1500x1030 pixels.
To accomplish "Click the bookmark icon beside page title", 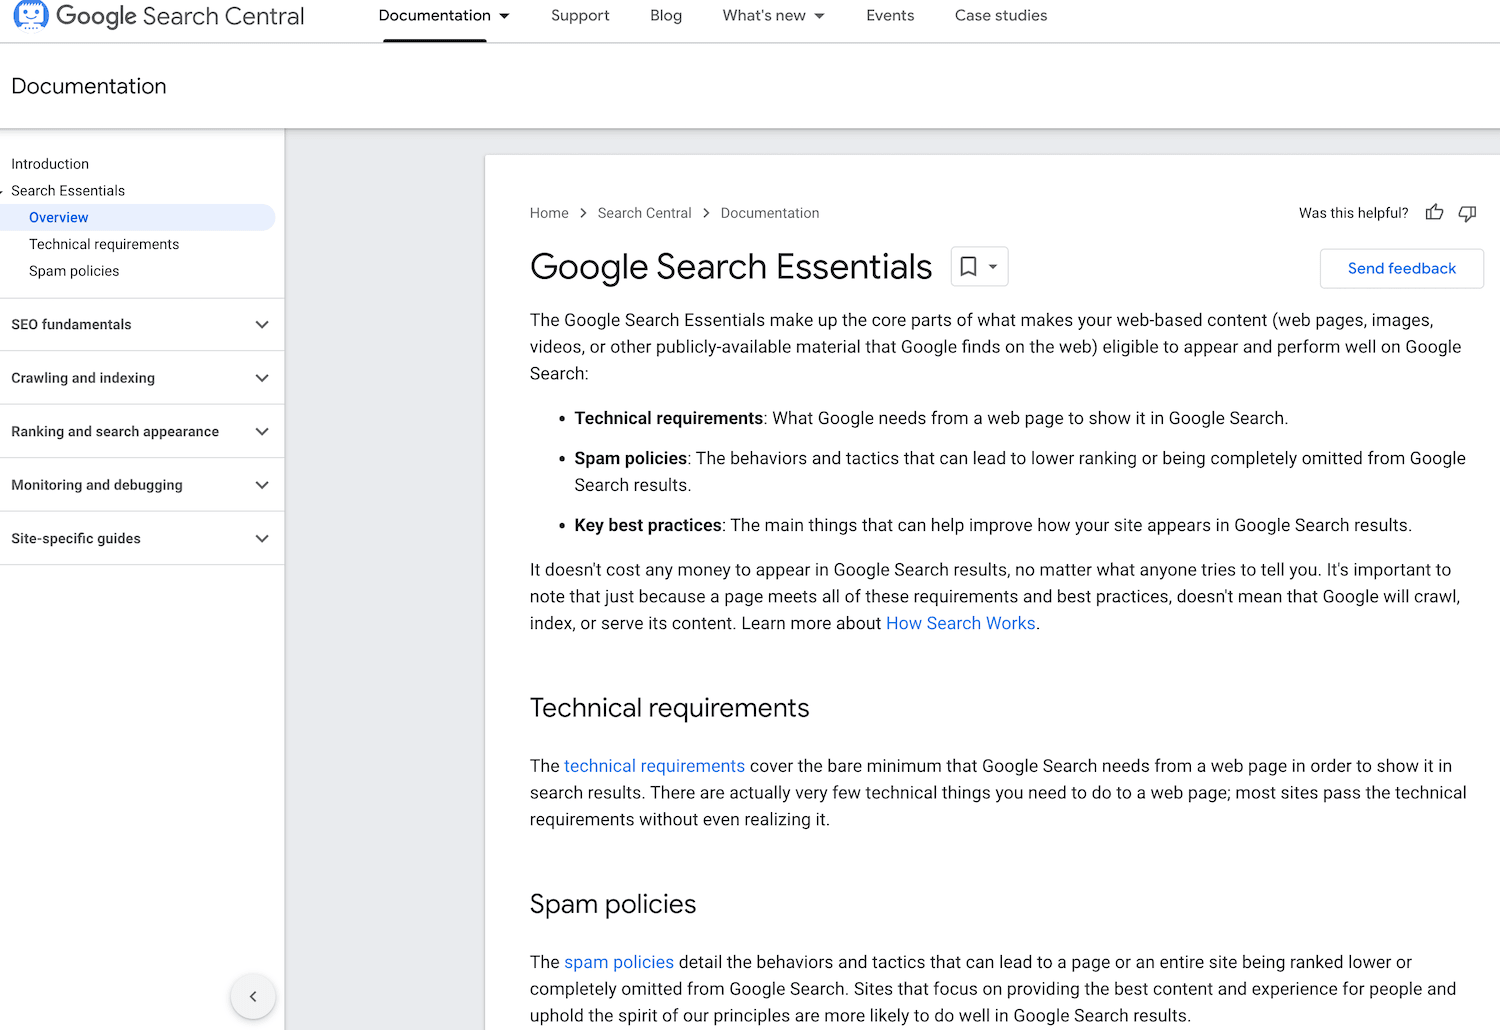I will (x=968, y=267).
